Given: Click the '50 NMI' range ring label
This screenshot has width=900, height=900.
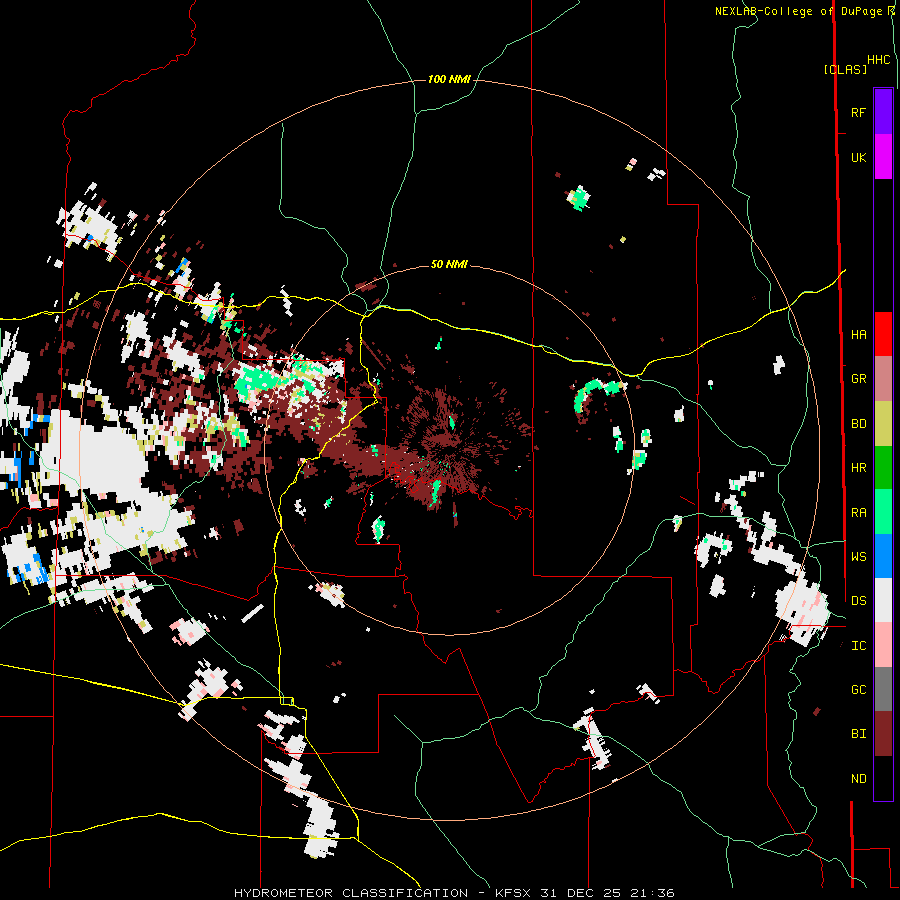Looking at the screenshot, I should pos(449,264).
